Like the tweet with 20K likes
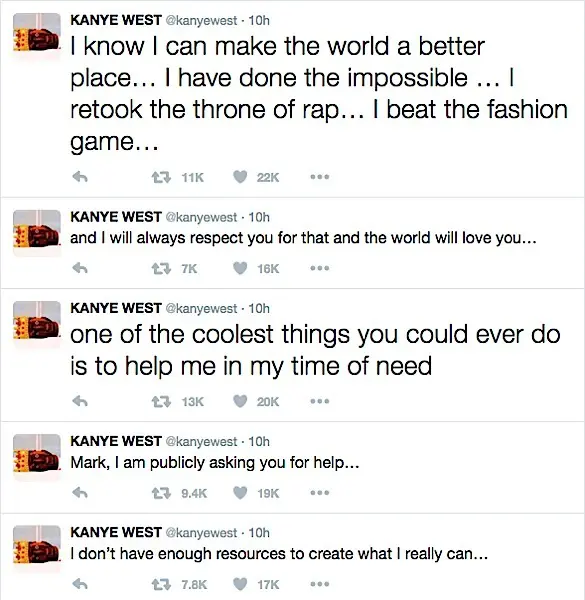 (x=240, y=401)
